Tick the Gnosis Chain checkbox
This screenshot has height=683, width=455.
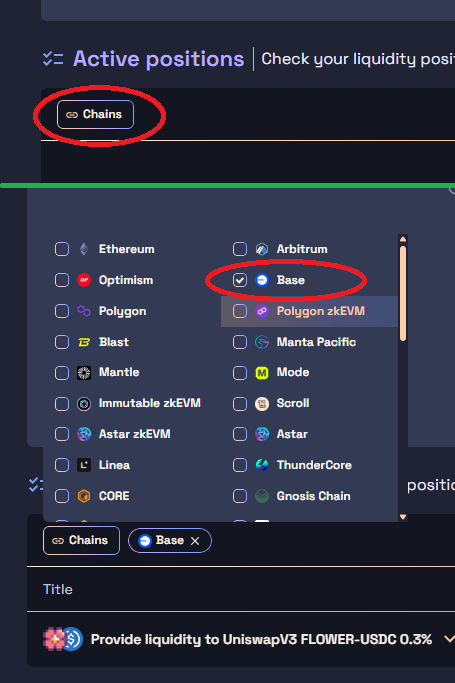240,496
